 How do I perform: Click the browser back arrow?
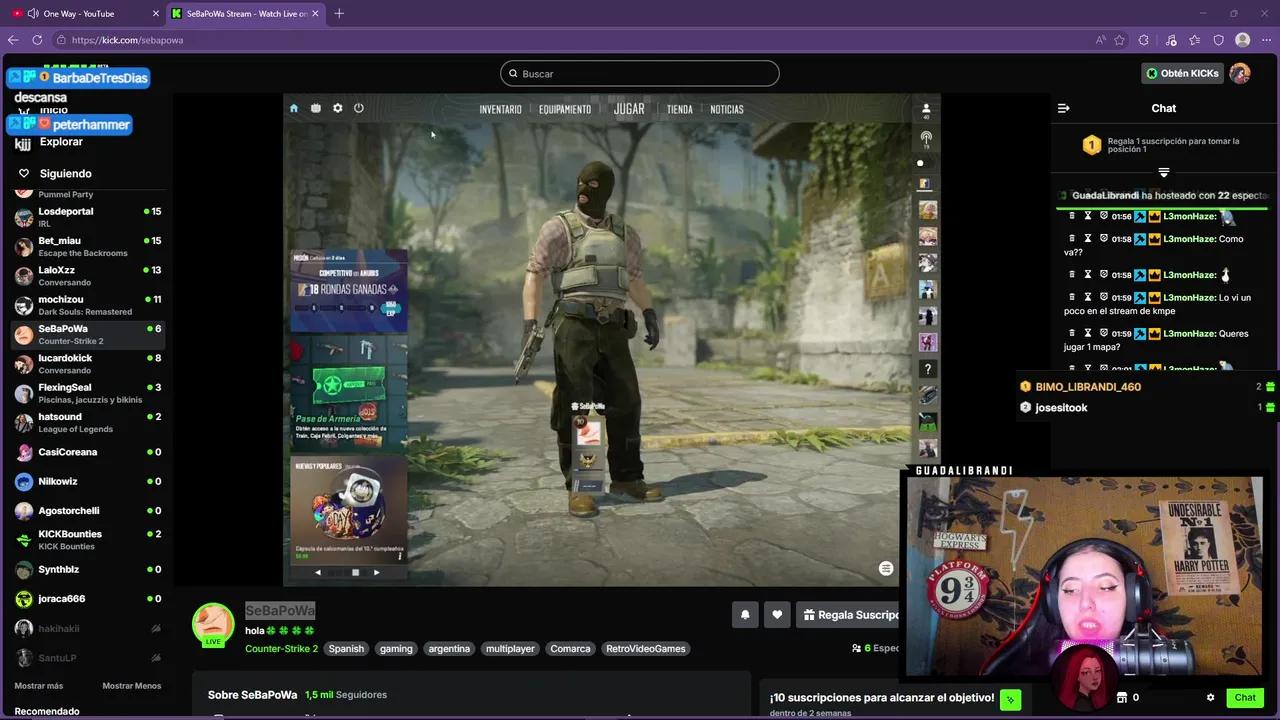13,40
